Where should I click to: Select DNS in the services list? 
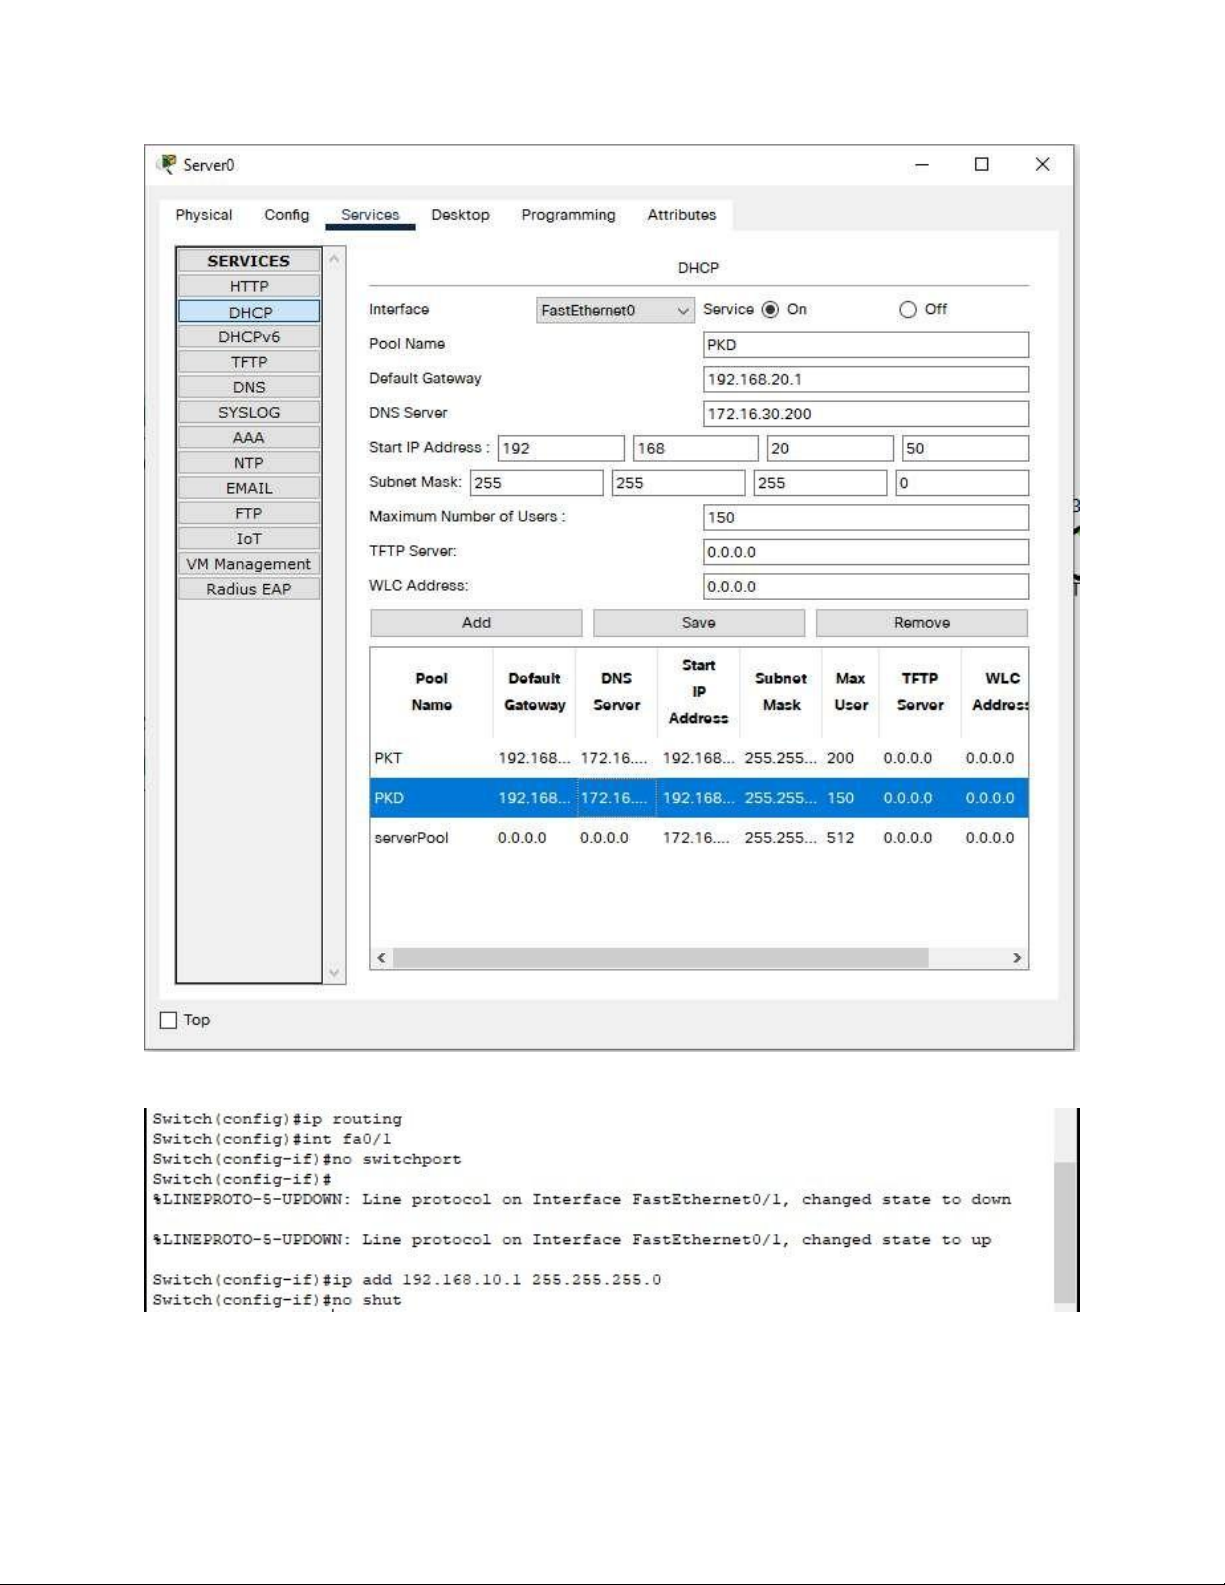pos(249,387)
